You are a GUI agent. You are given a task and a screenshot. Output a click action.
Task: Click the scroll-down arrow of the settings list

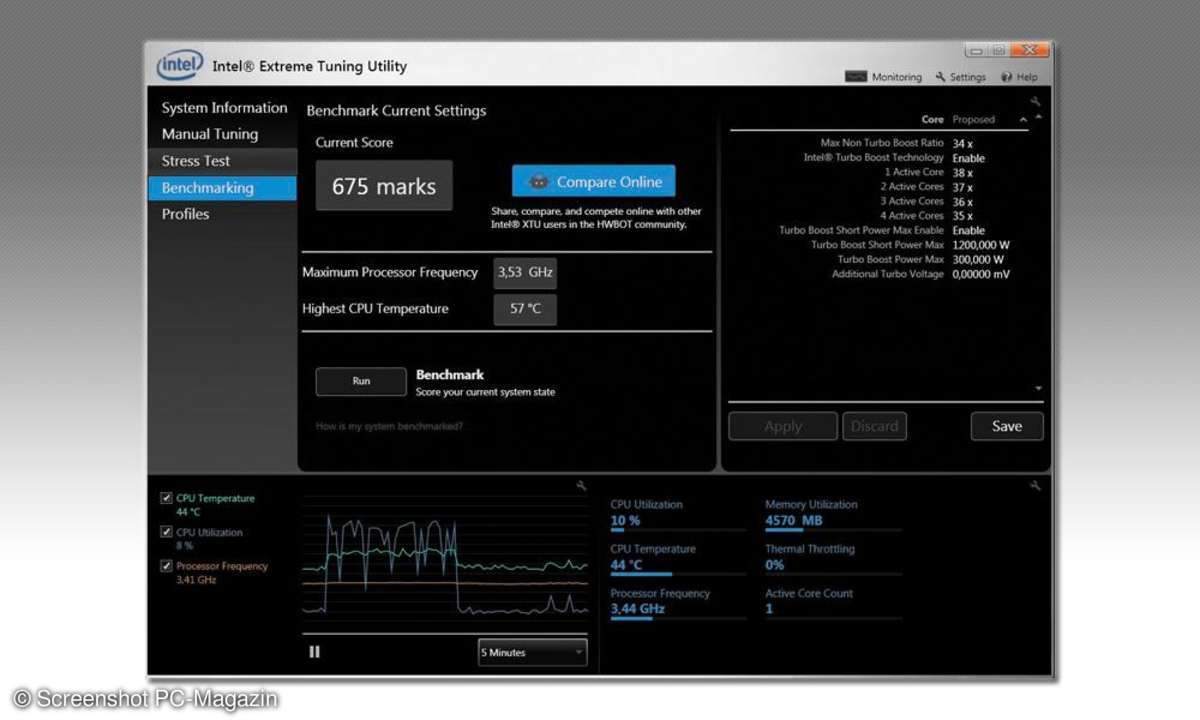tap(1038, 388)
